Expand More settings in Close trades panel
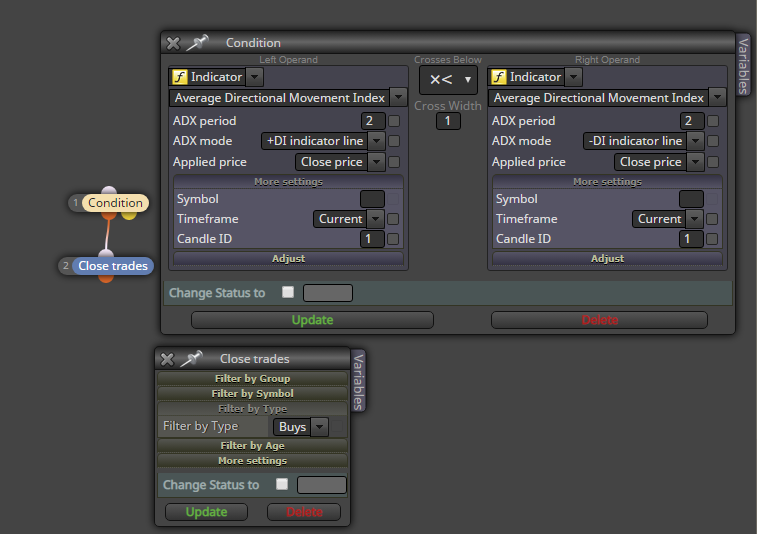 pos(252,461)
